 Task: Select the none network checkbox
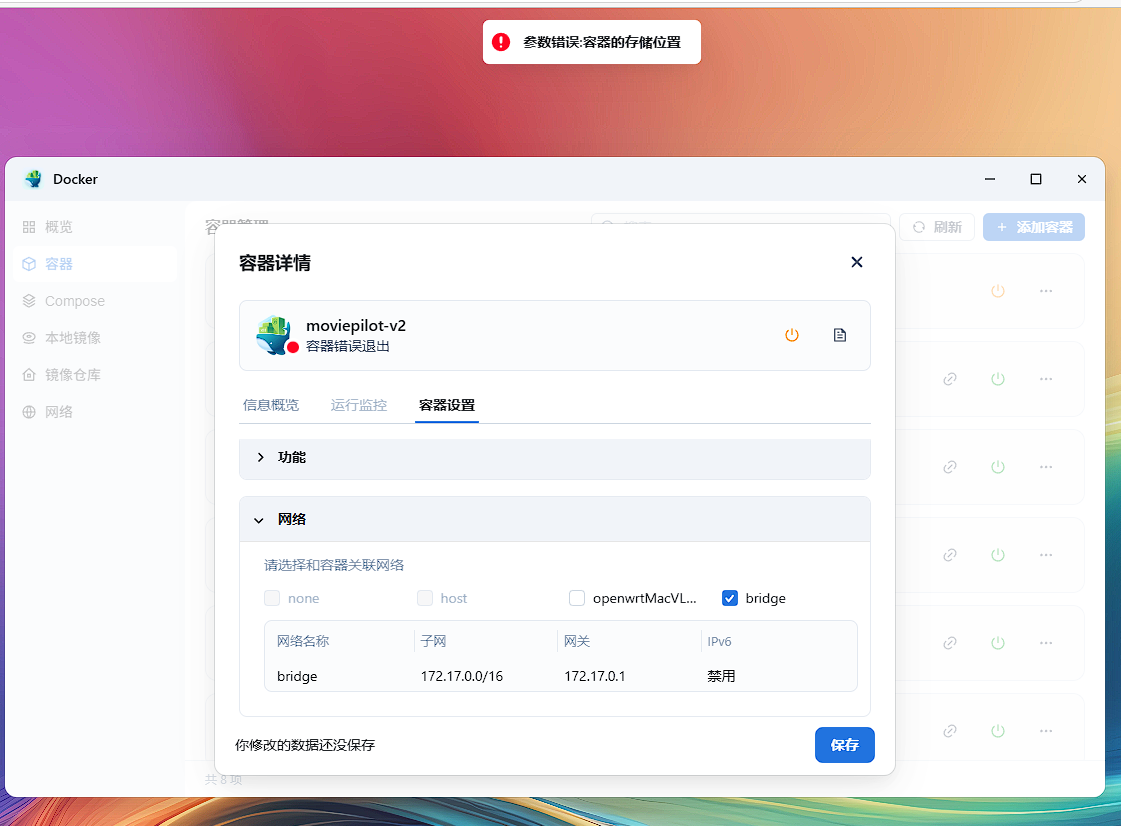click(x=272, y=598)
